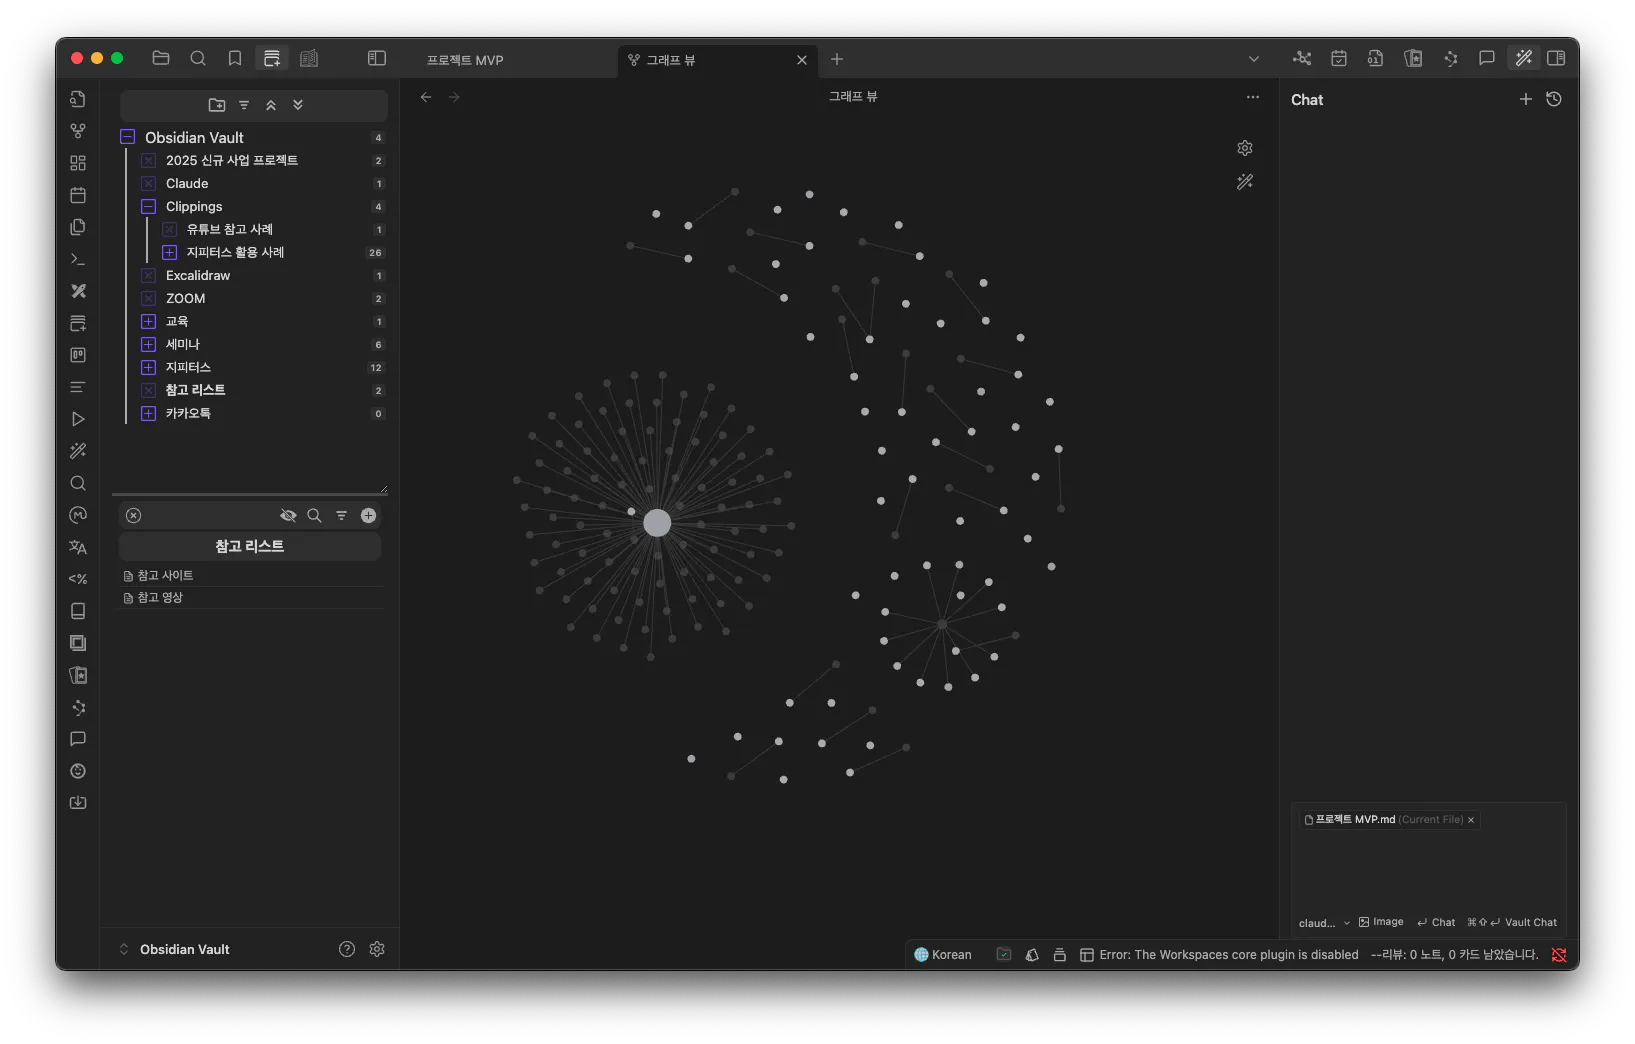
Task: Click the wand icon below graph settings gear
Action: [1245, 182]
